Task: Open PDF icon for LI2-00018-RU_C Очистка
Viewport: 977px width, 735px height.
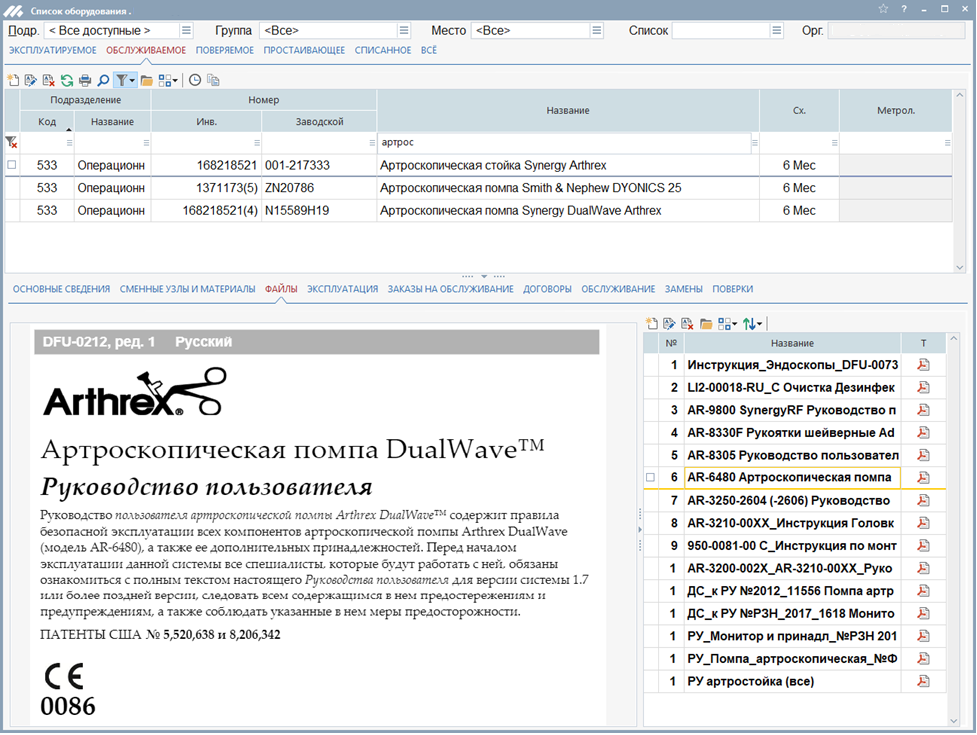Action: [x=923, y=387]
